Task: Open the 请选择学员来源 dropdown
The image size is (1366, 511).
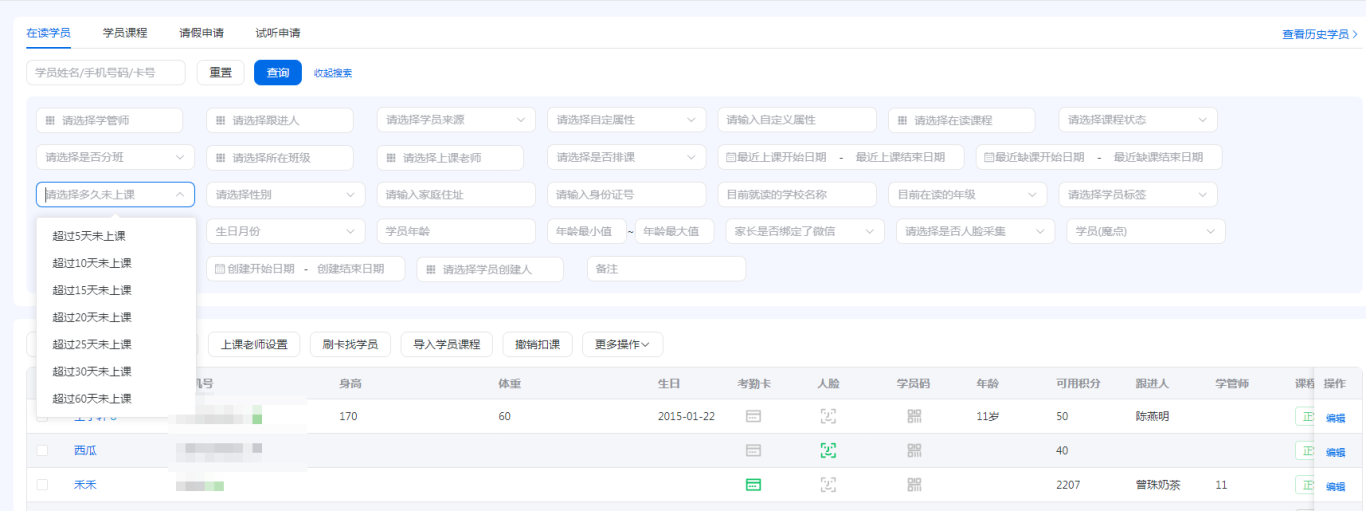Action: coord(455,120)
